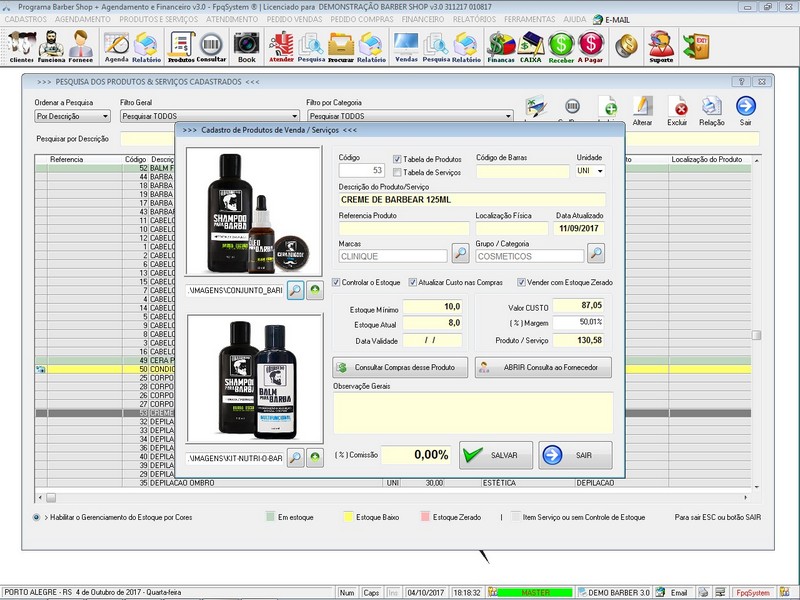Open the Fornece suppliers icon
Screen dimensions: 800x600
pos(81,46)
